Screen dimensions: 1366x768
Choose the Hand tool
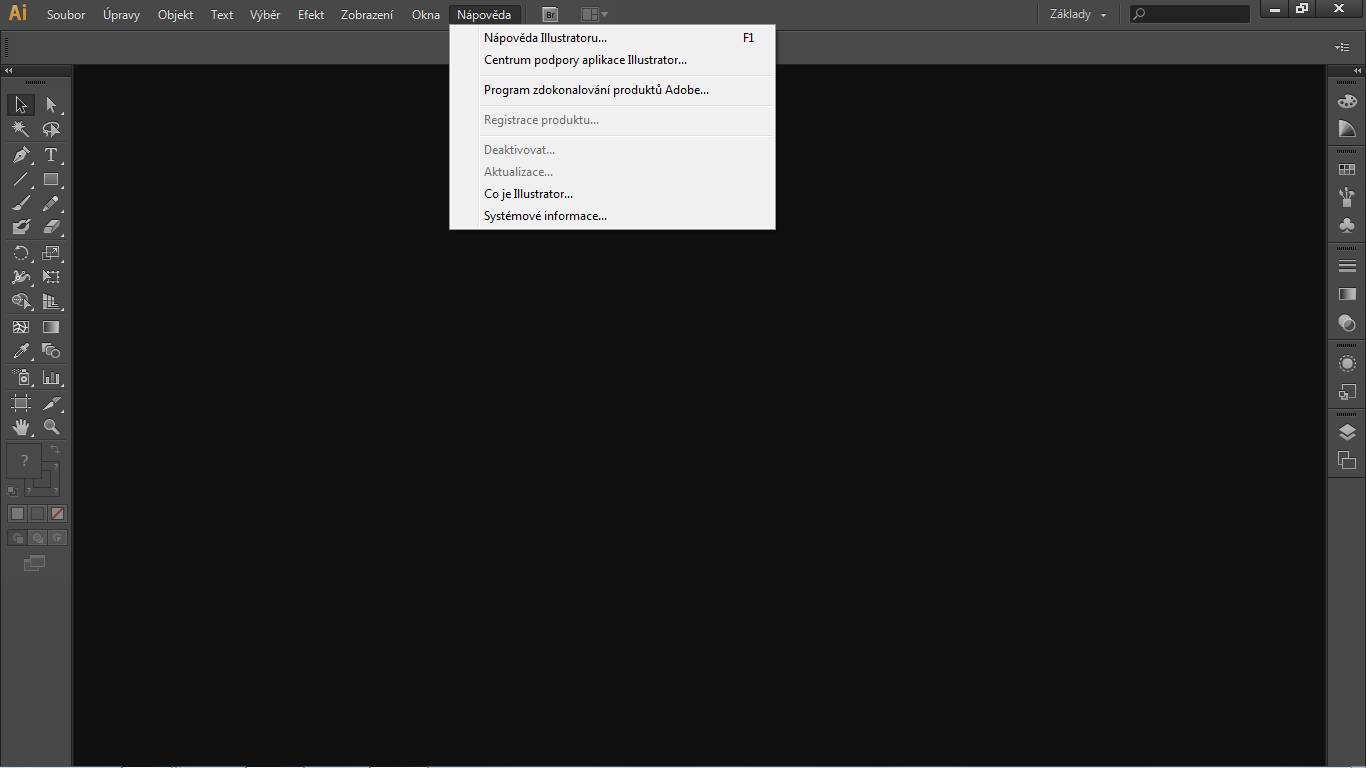21,427
